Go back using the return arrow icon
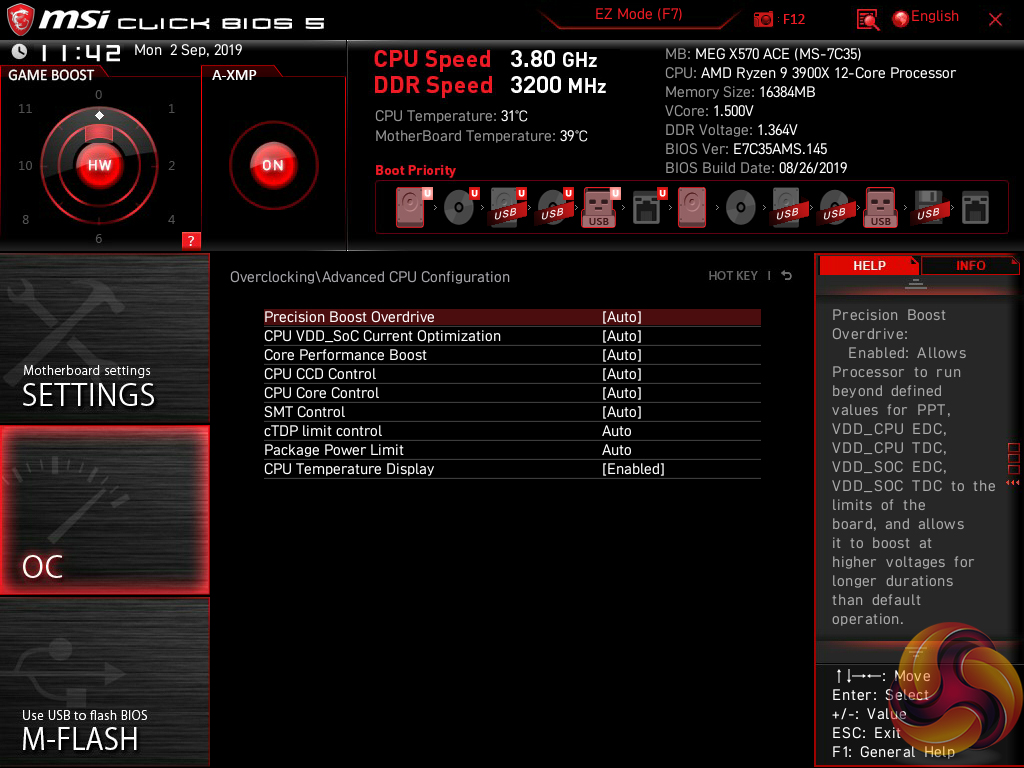The height and width of the screenshot is (768, 1024). (x=787, y=276)
